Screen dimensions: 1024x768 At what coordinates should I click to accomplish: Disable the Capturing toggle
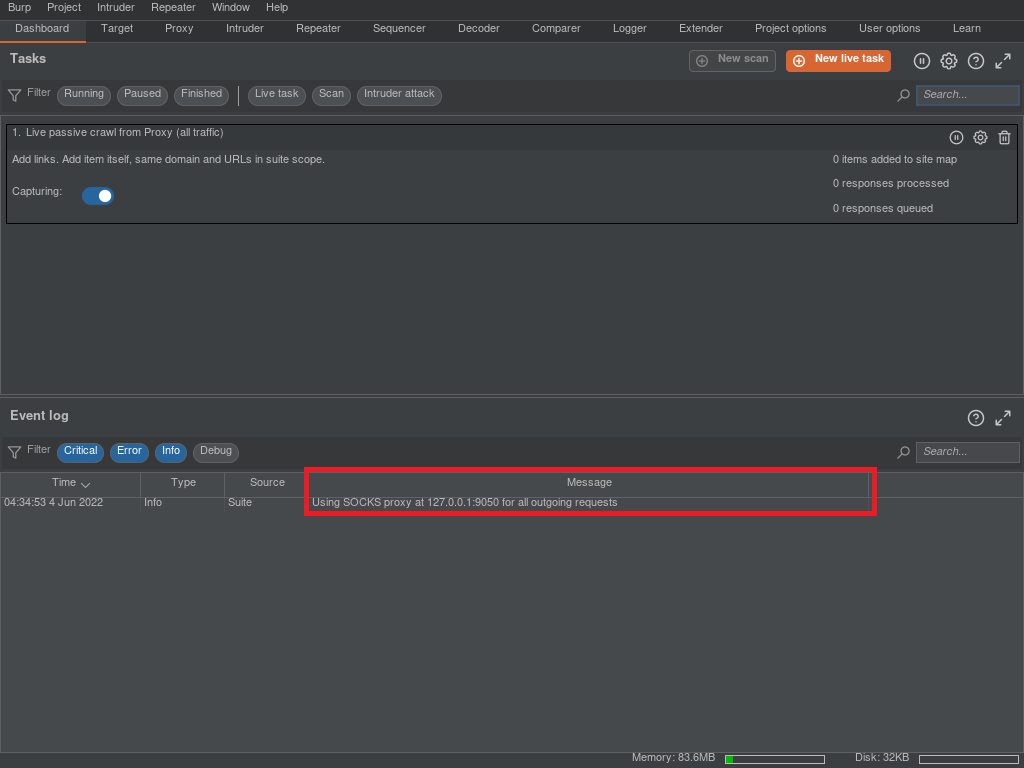coord(97,195)
